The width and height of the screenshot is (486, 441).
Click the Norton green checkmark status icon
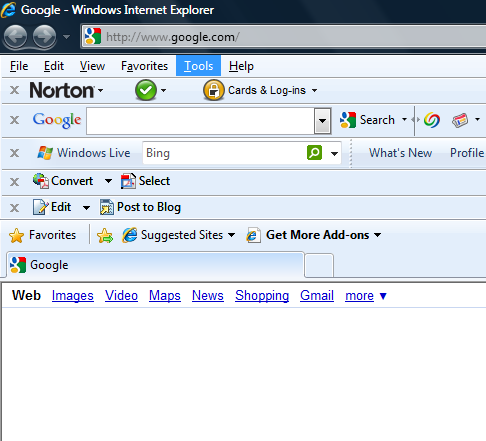pos(146,90)
